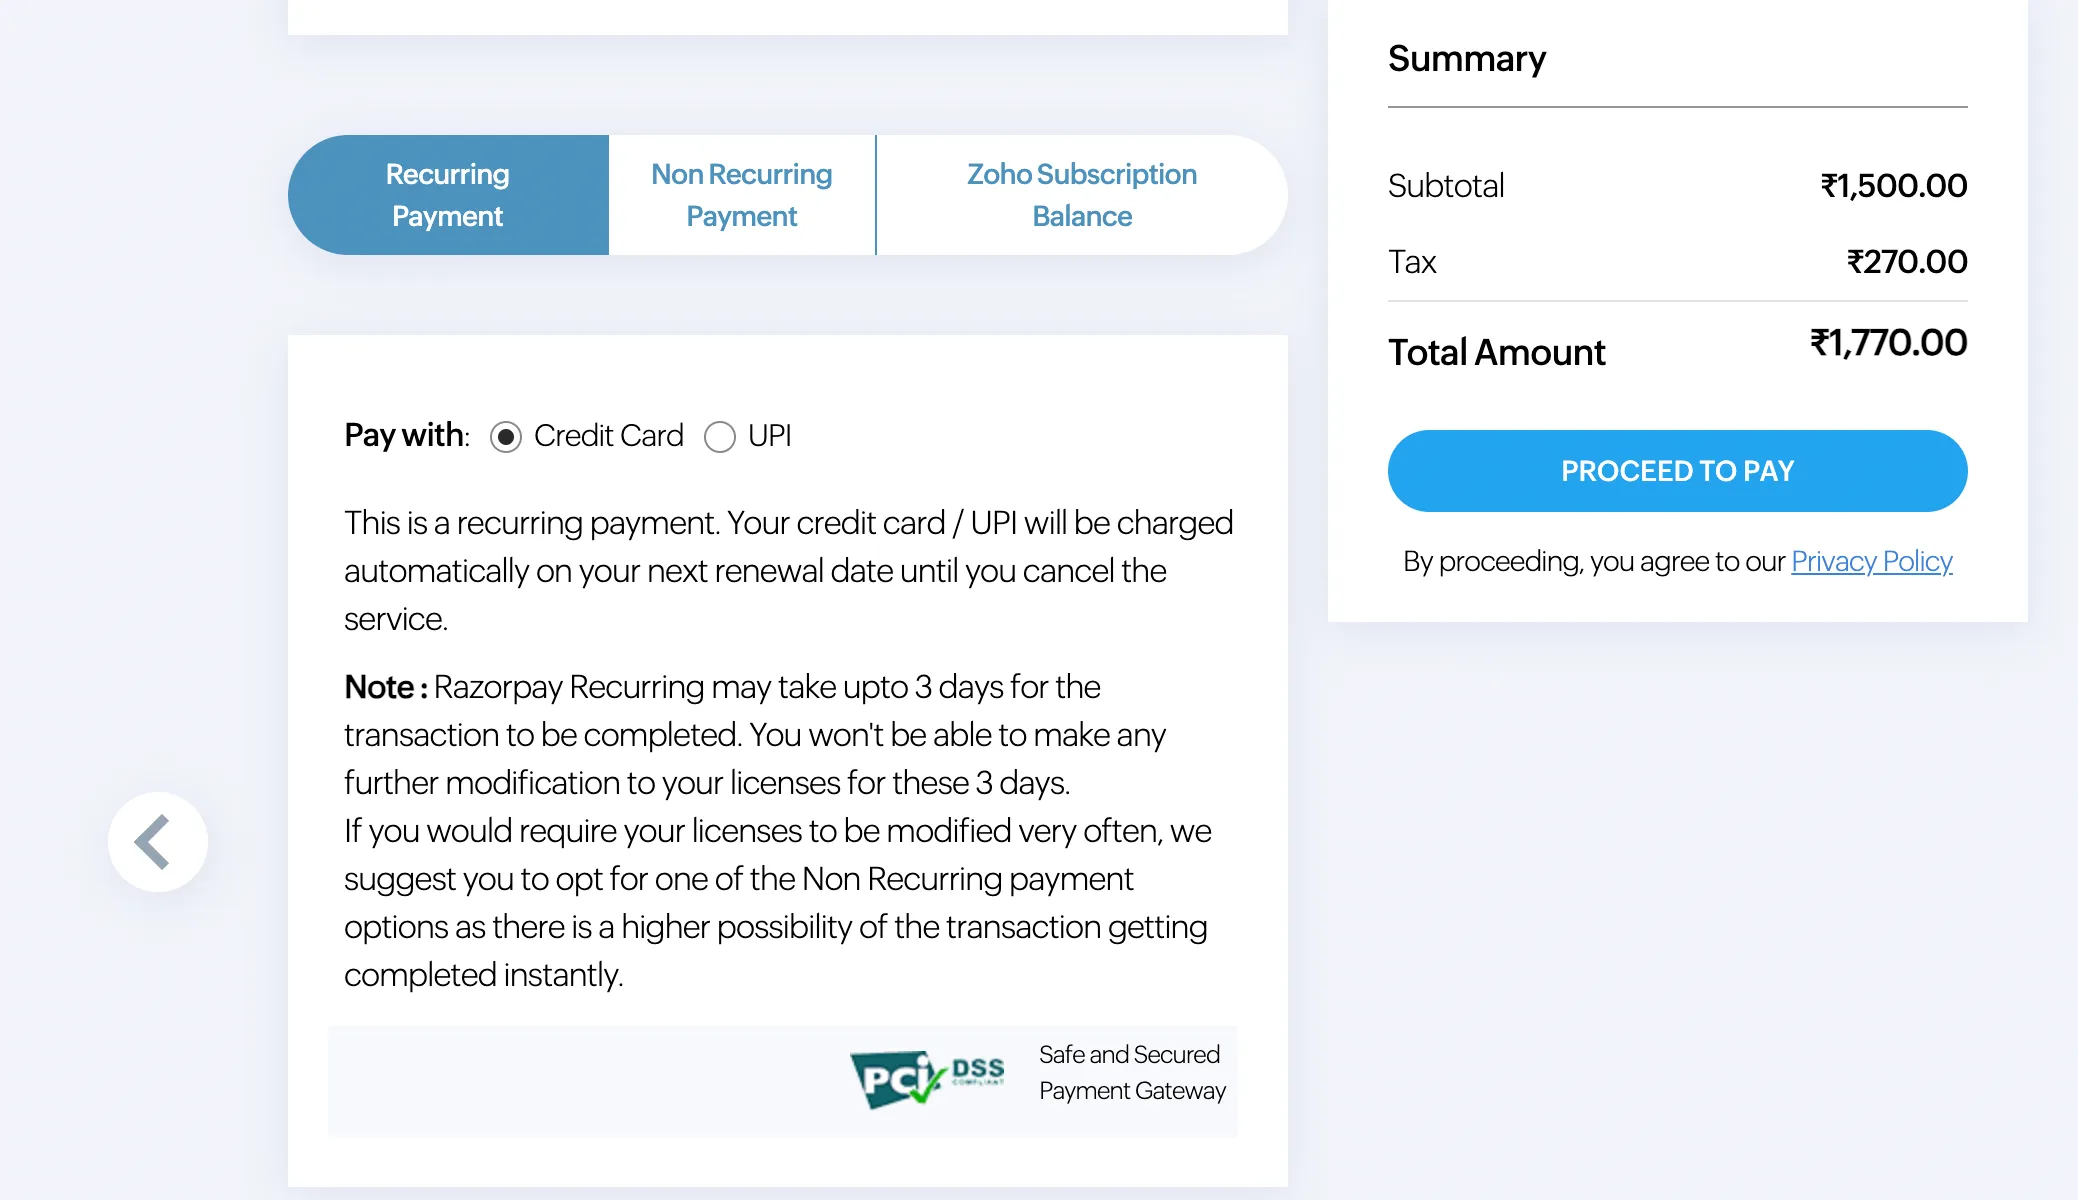
Task: Click the Subtotal label
Action: click(1446, 186)
